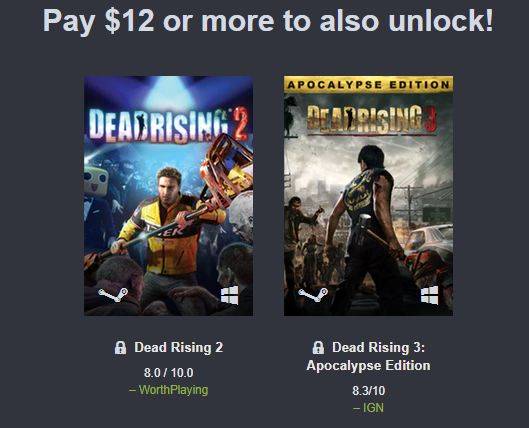Open the Dead Rising 2 cover art

point(168,196)
